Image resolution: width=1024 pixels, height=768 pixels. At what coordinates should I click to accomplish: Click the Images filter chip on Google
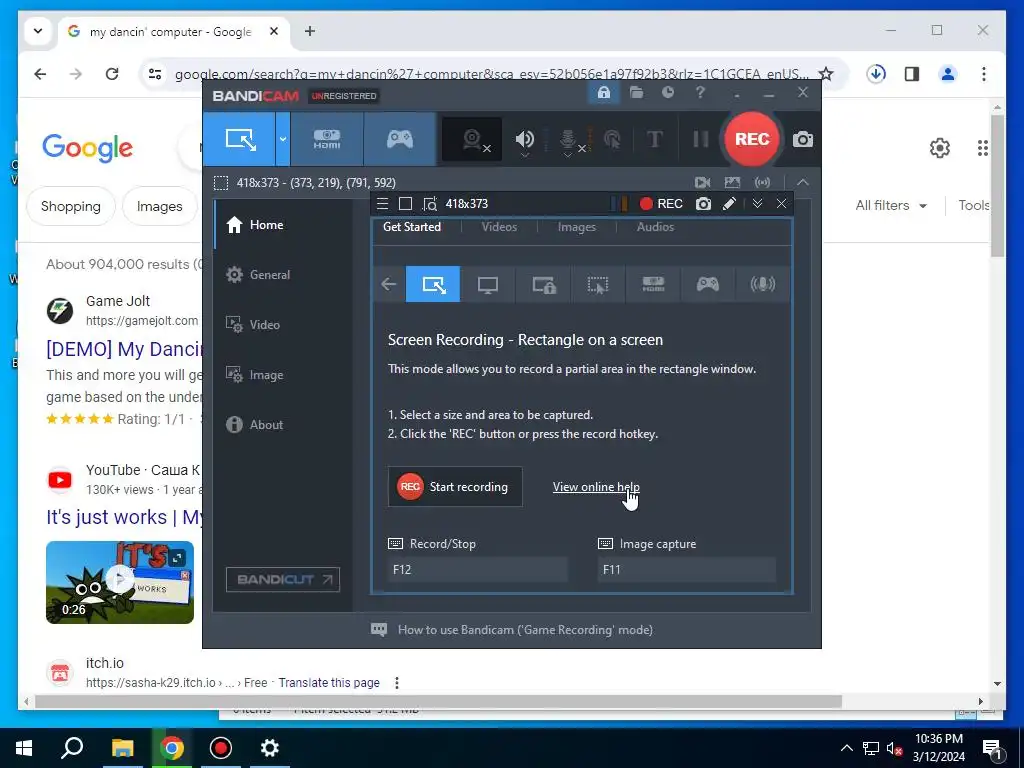tap(159, 206)
